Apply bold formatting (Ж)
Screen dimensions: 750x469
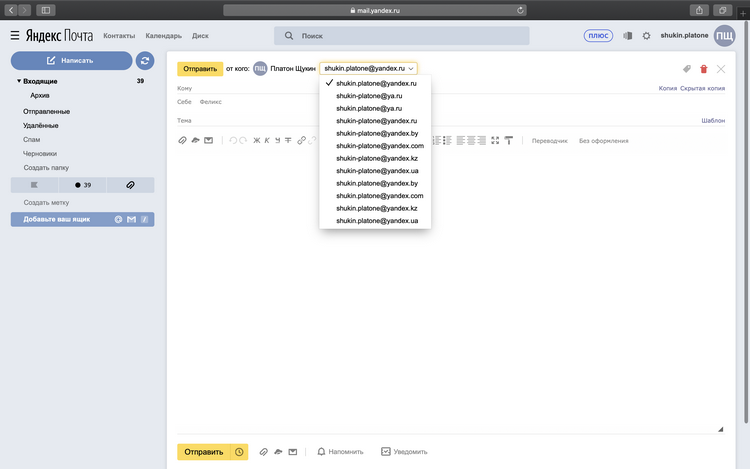(x=257, y=141)
